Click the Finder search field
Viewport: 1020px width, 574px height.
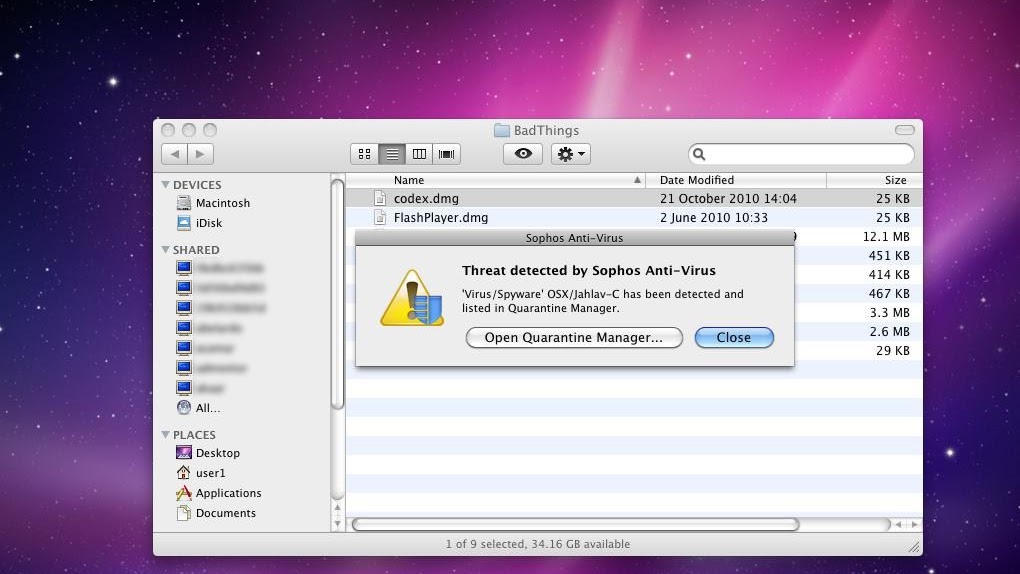tap(801, 154)
